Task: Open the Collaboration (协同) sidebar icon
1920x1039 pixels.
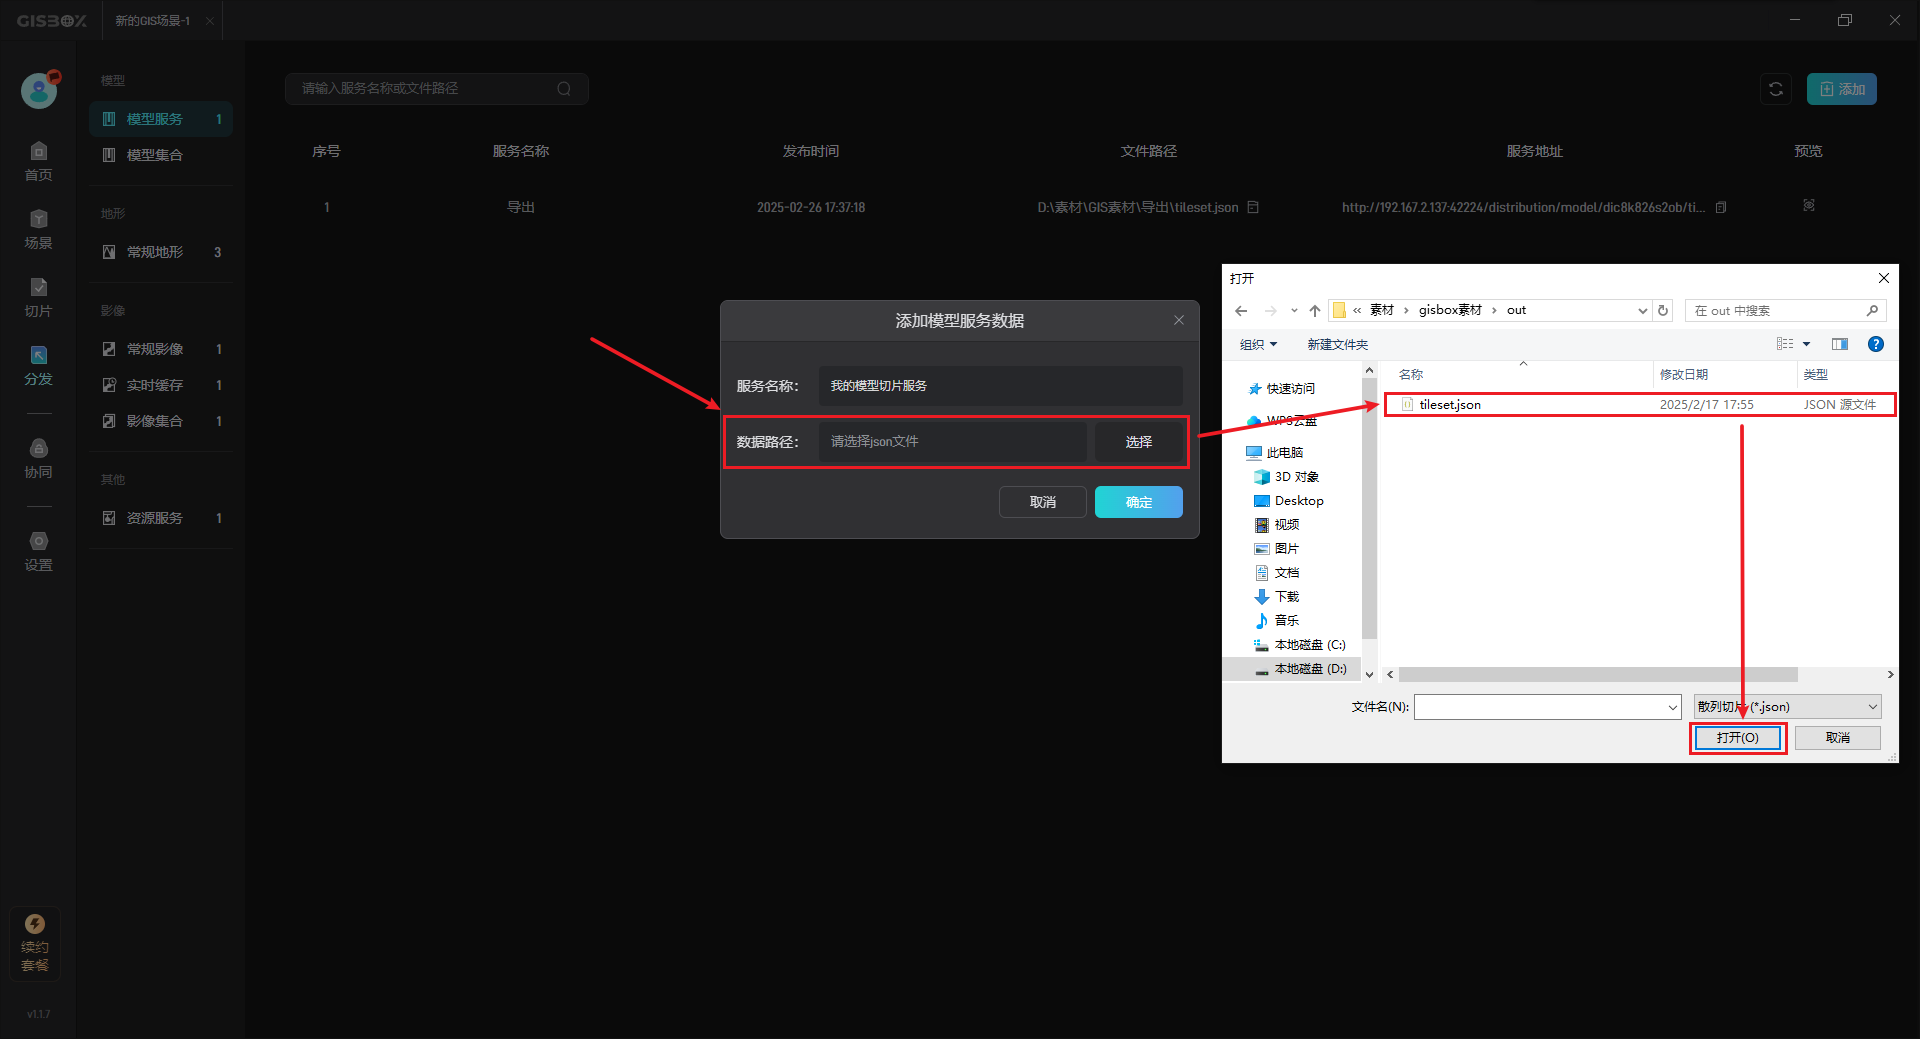Action: click(x=38, y=458)
